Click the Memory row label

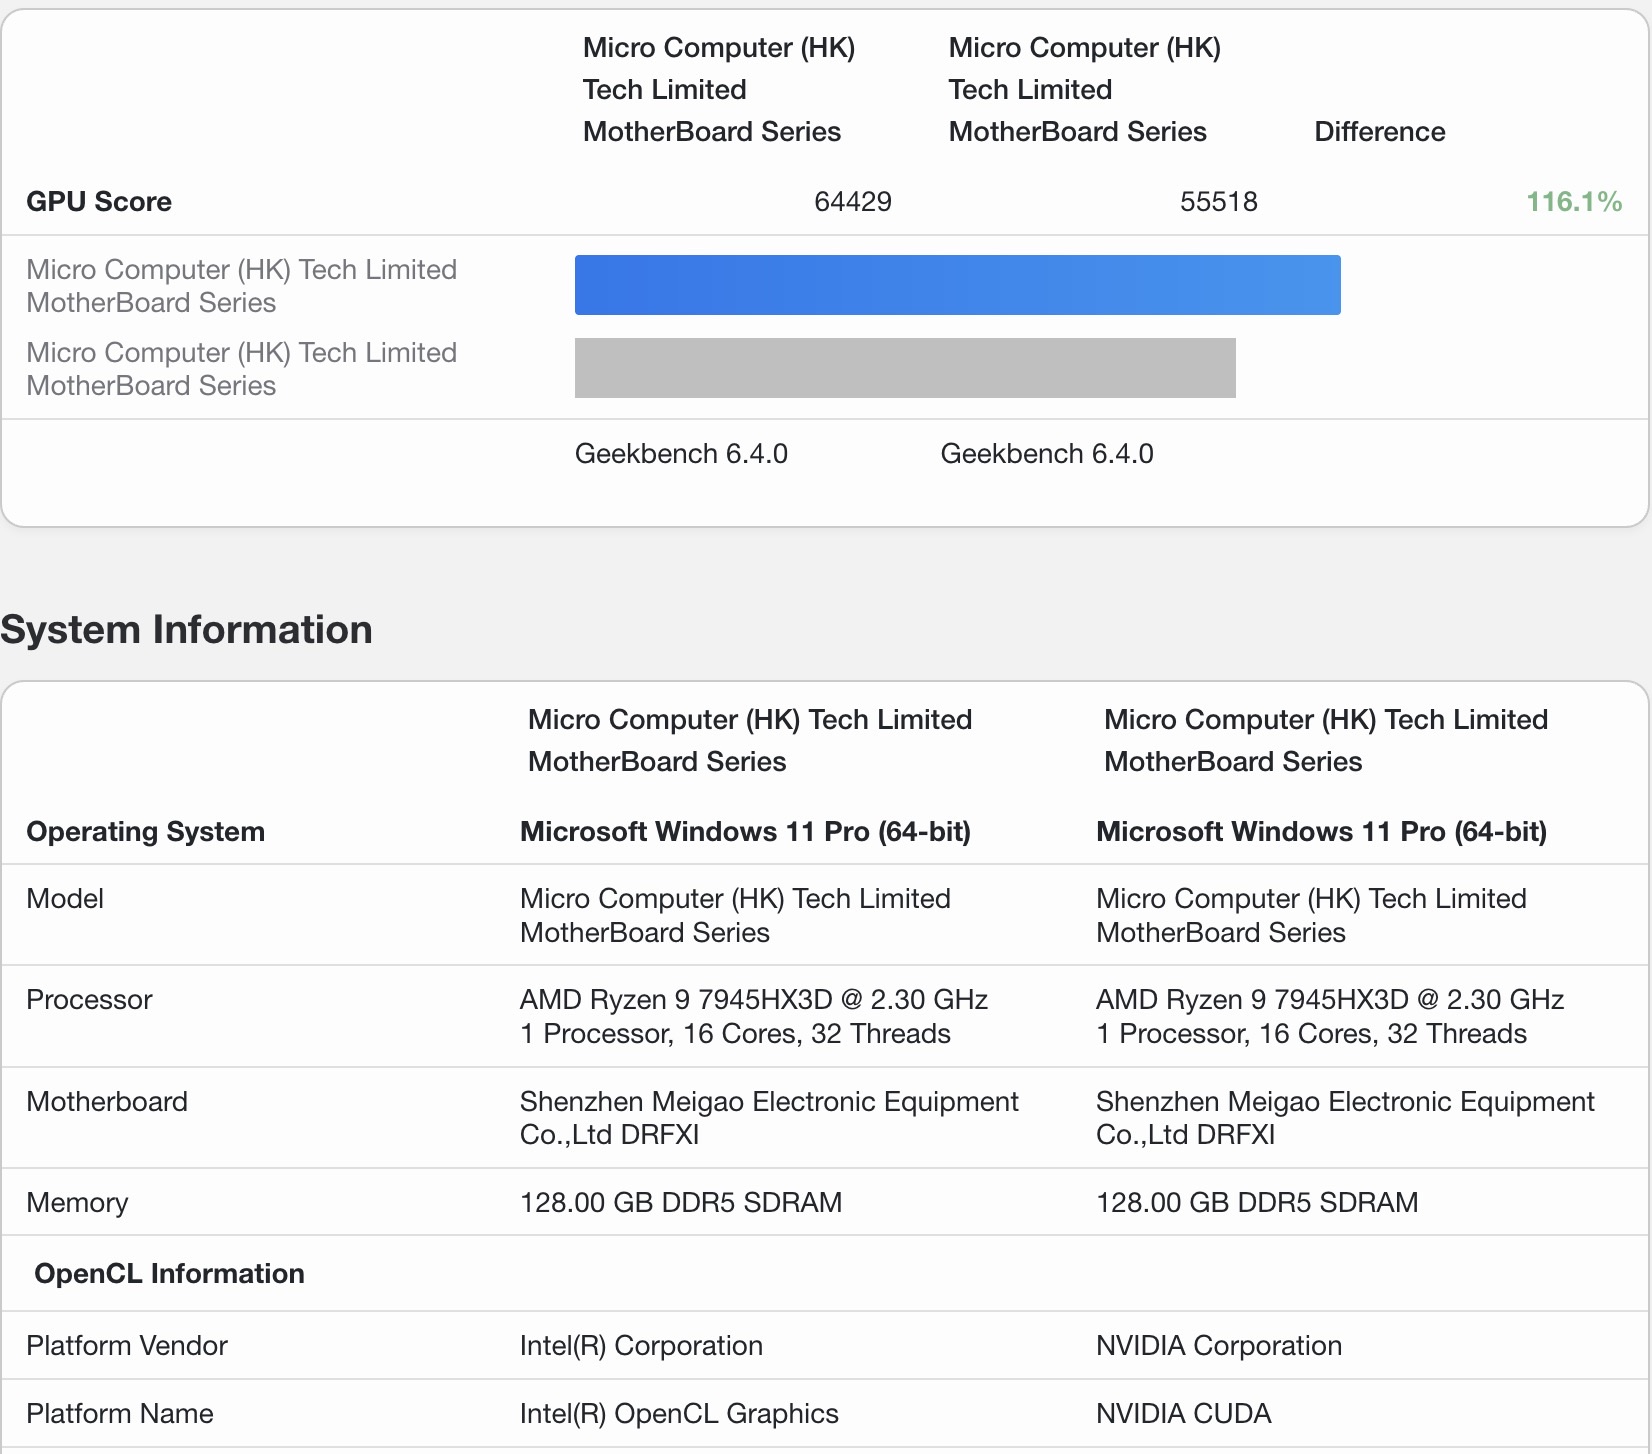click(x=77, y=1202)
